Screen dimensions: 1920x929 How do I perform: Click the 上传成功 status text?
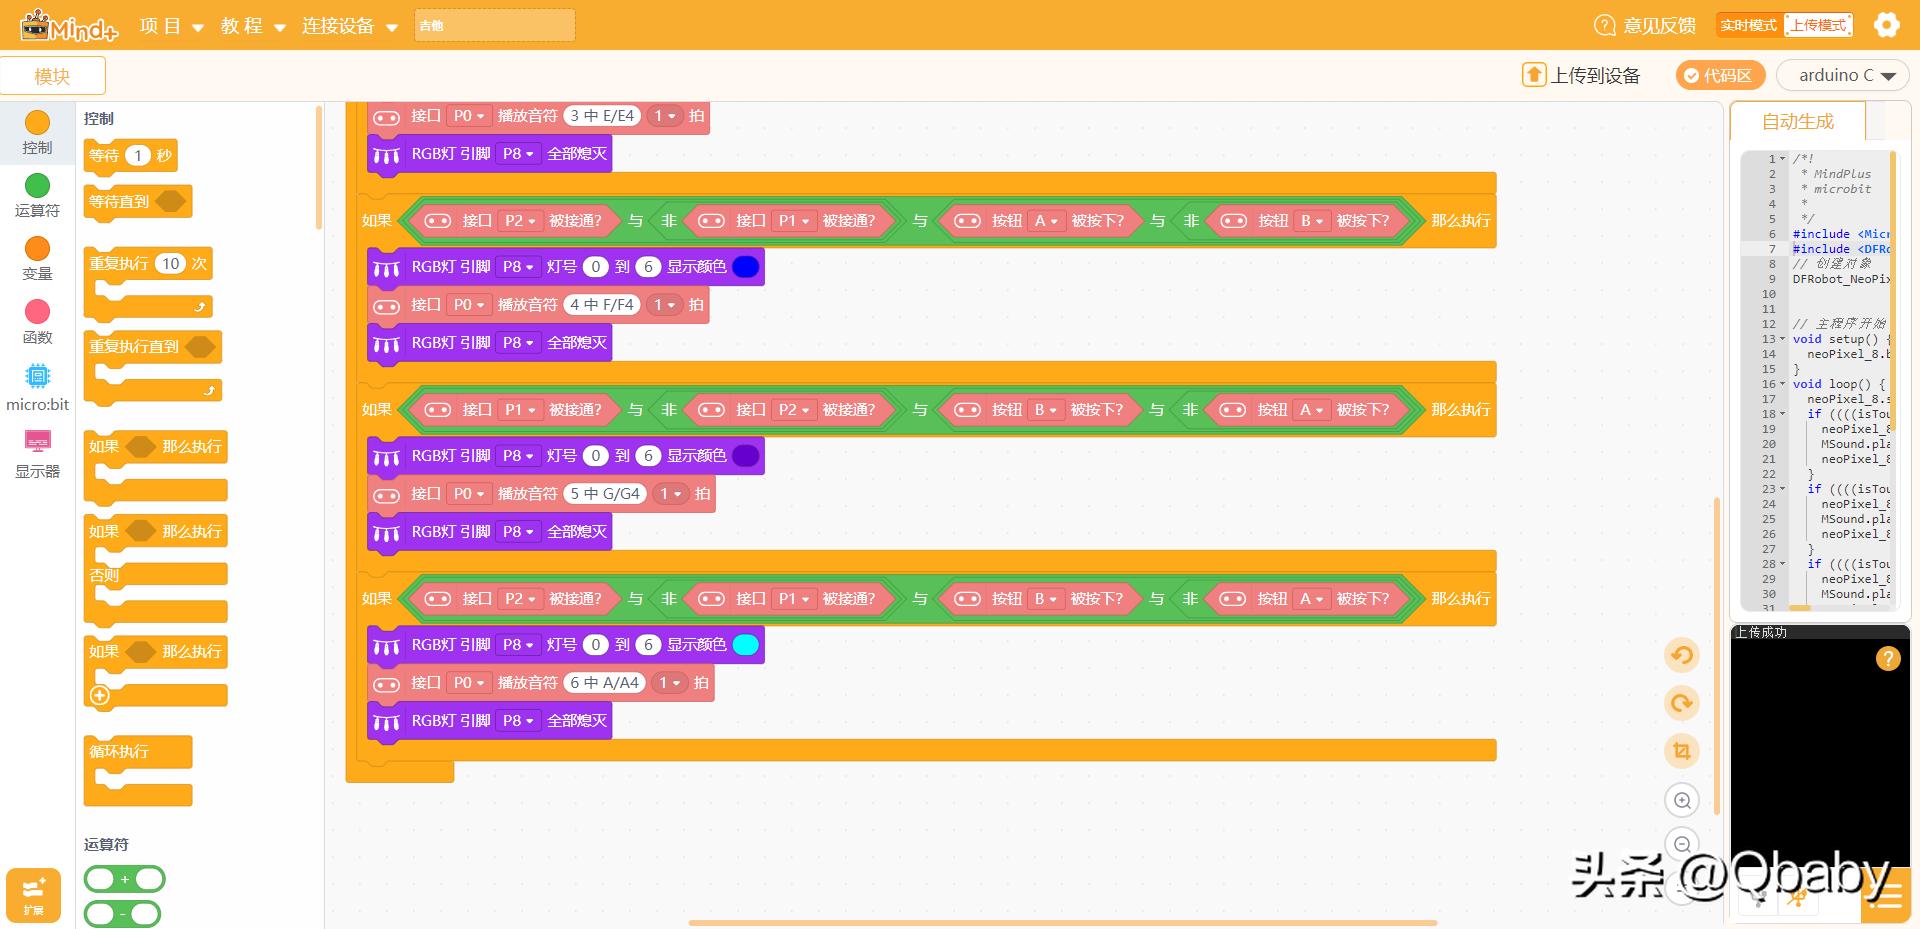pos(1761,632)
